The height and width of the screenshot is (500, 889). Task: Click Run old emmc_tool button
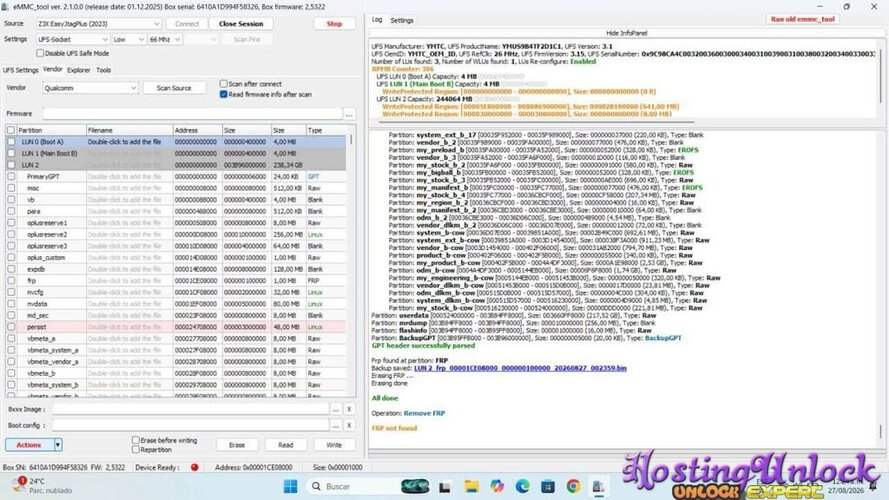click(x=802, y=19)
